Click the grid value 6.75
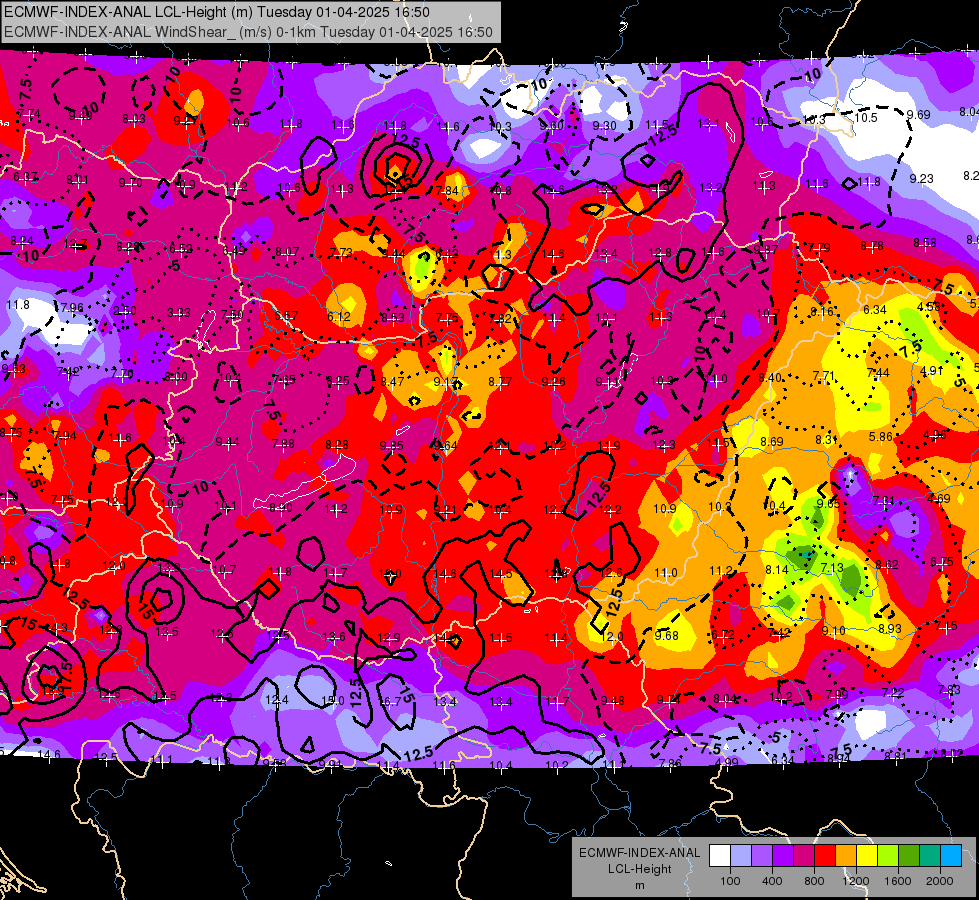The height and width of the screenshot is (900, 979). pyautogui.click(x=942, y=561)
